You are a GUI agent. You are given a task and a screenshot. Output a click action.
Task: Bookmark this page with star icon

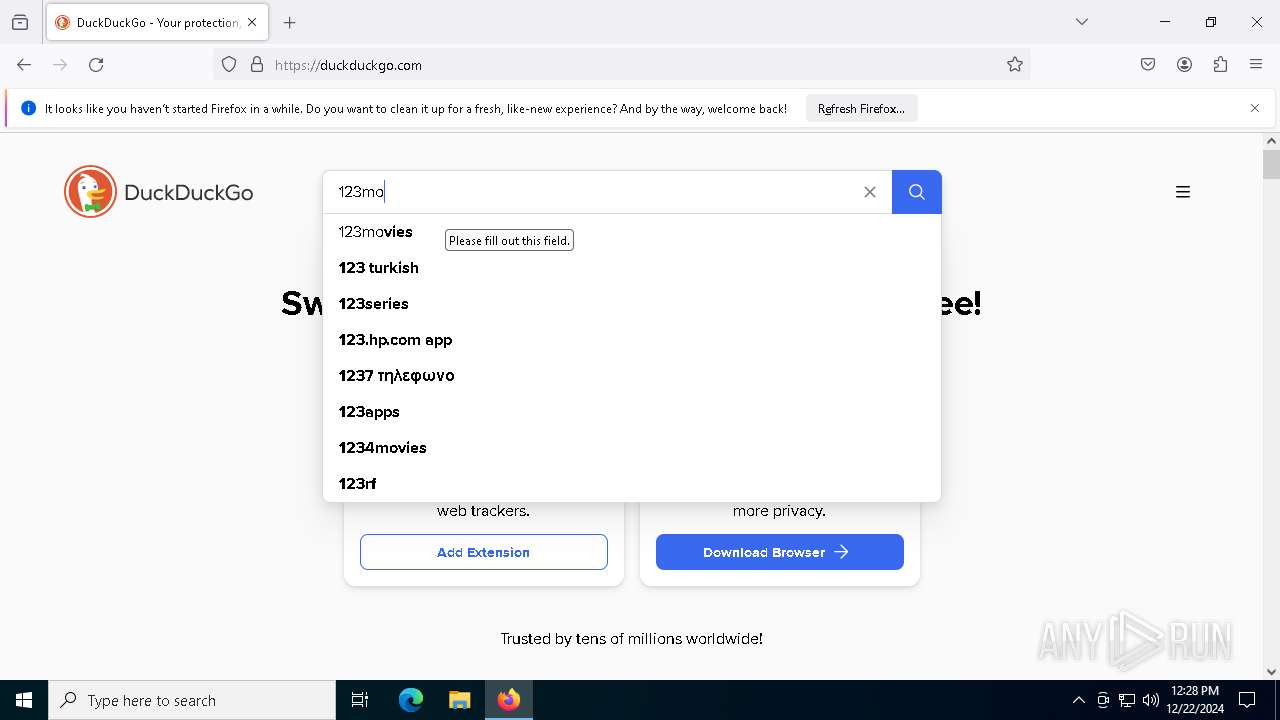pyautogui.click(x=1015, y=65)
